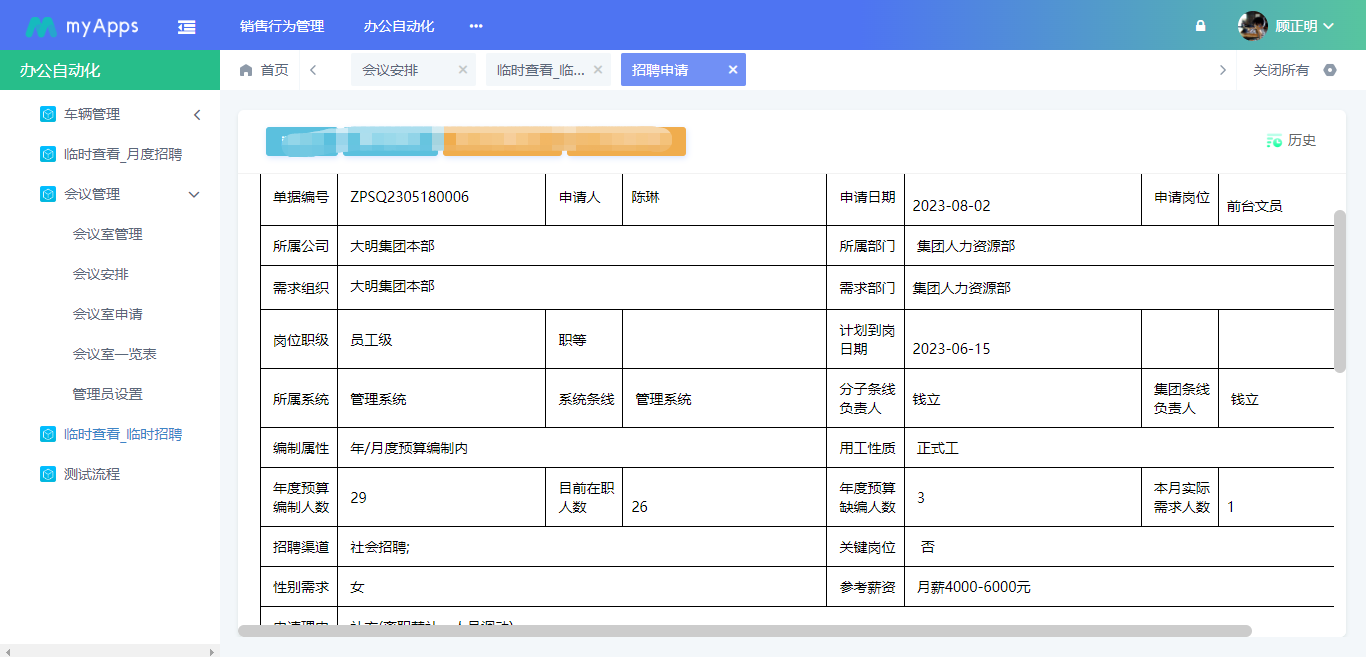Select the 销售行为管理 menu item
Screen dimensions: 1366x657
[283, 25]
